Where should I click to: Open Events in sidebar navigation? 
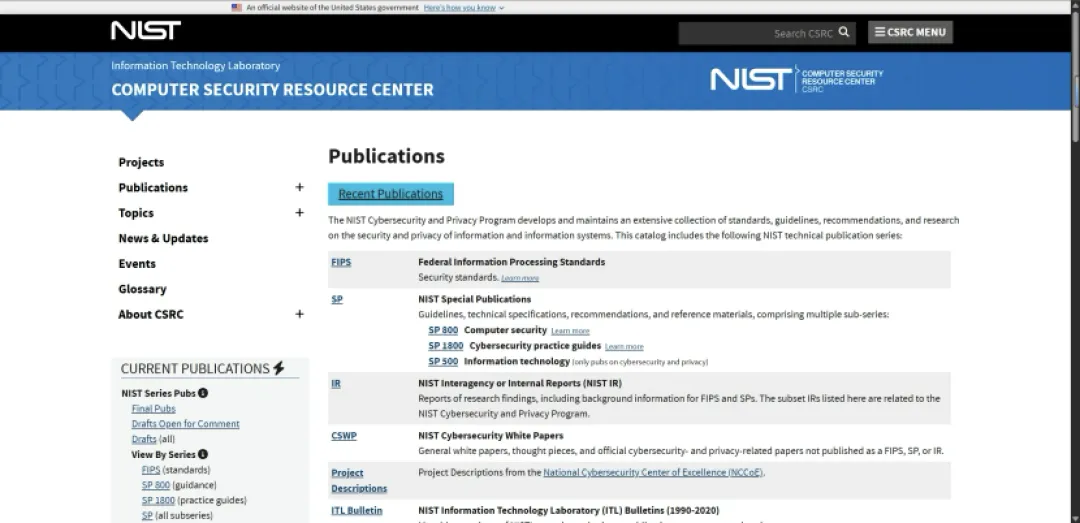(137, 264)
